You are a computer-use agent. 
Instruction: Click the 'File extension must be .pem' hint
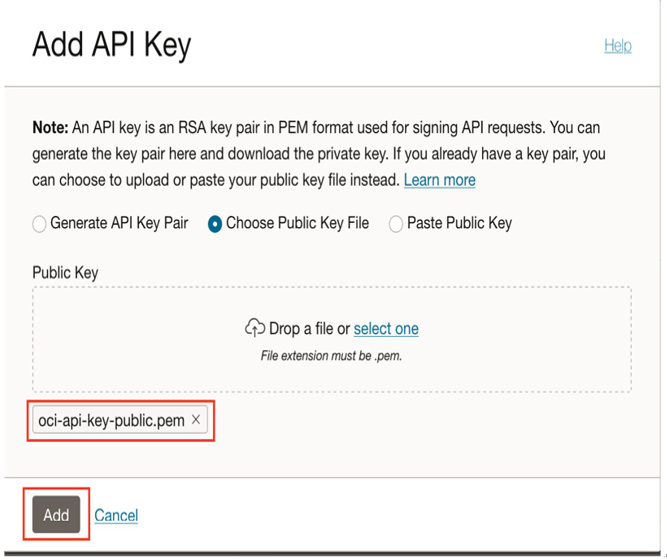(331, 356)
